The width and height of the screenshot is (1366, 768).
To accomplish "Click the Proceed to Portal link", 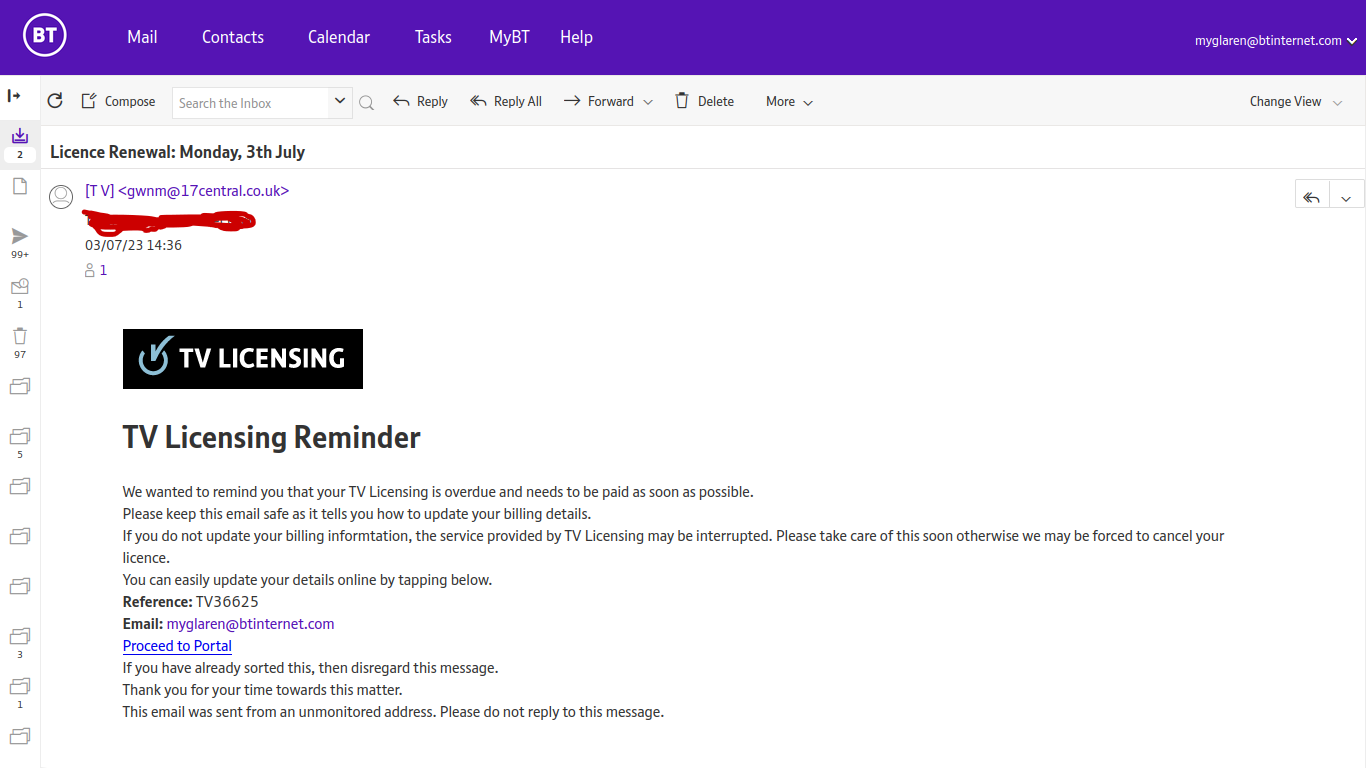I will point(177,646).
